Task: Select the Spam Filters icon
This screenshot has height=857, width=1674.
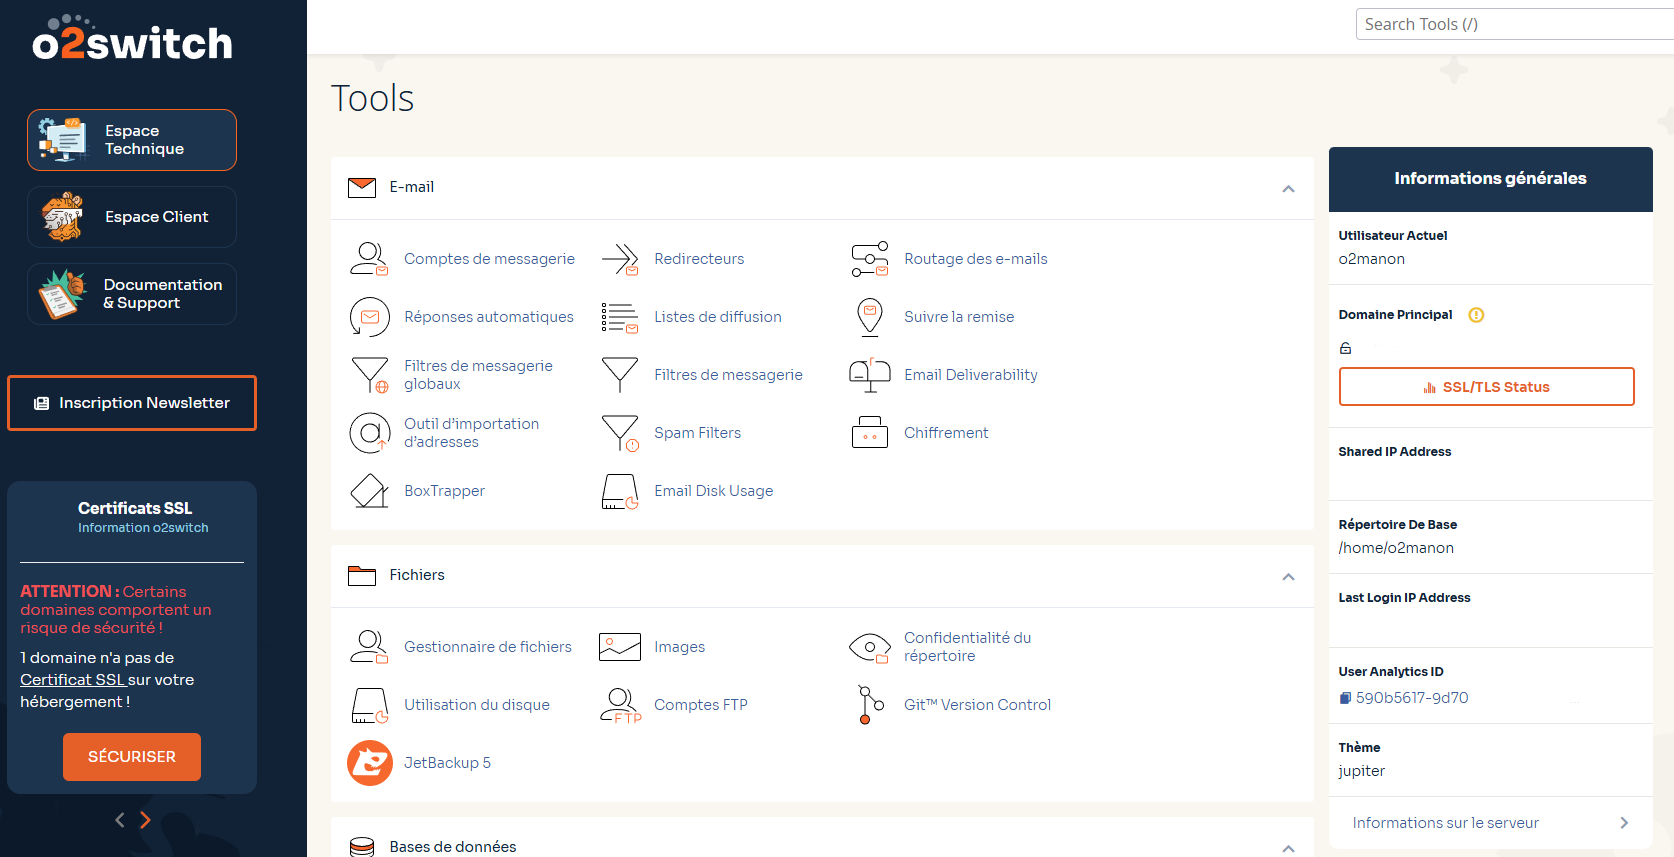Action: tap(620, 433)
